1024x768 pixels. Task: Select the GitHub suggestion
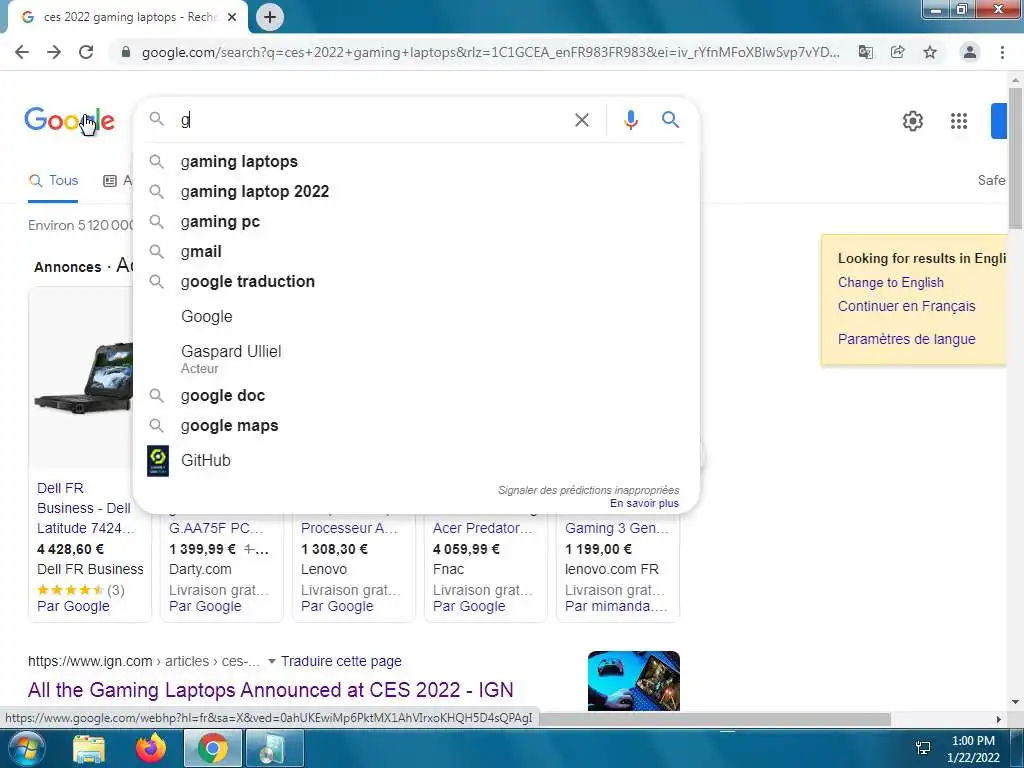(416, 460)
